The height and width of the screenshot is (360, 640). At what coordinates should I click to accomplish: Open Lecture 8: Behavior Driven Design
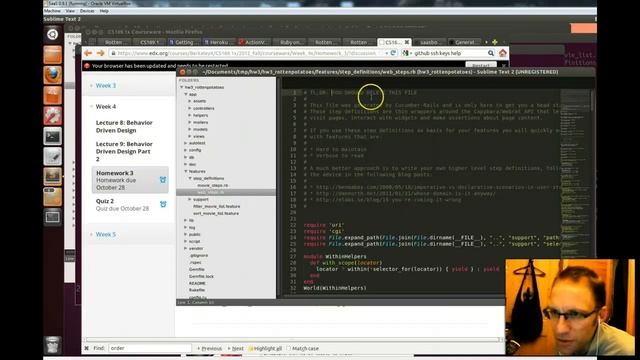point(124,127)
